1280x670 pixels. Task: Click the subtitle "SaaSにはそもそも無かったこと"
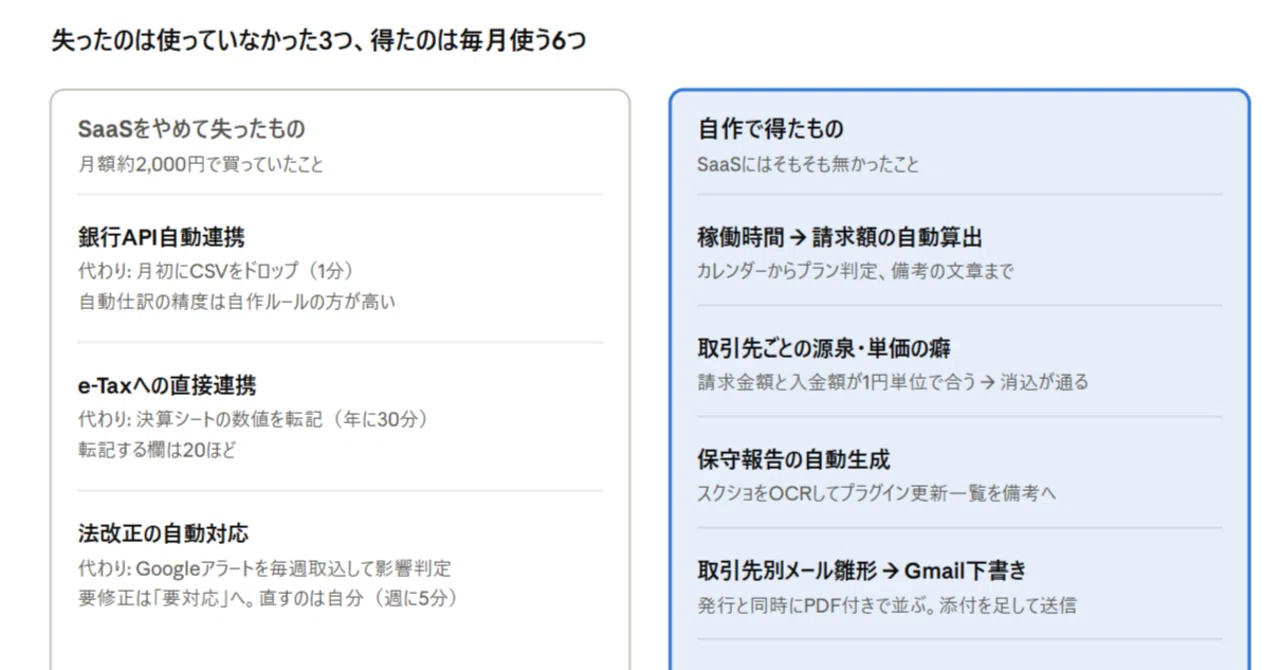[808, 165]
